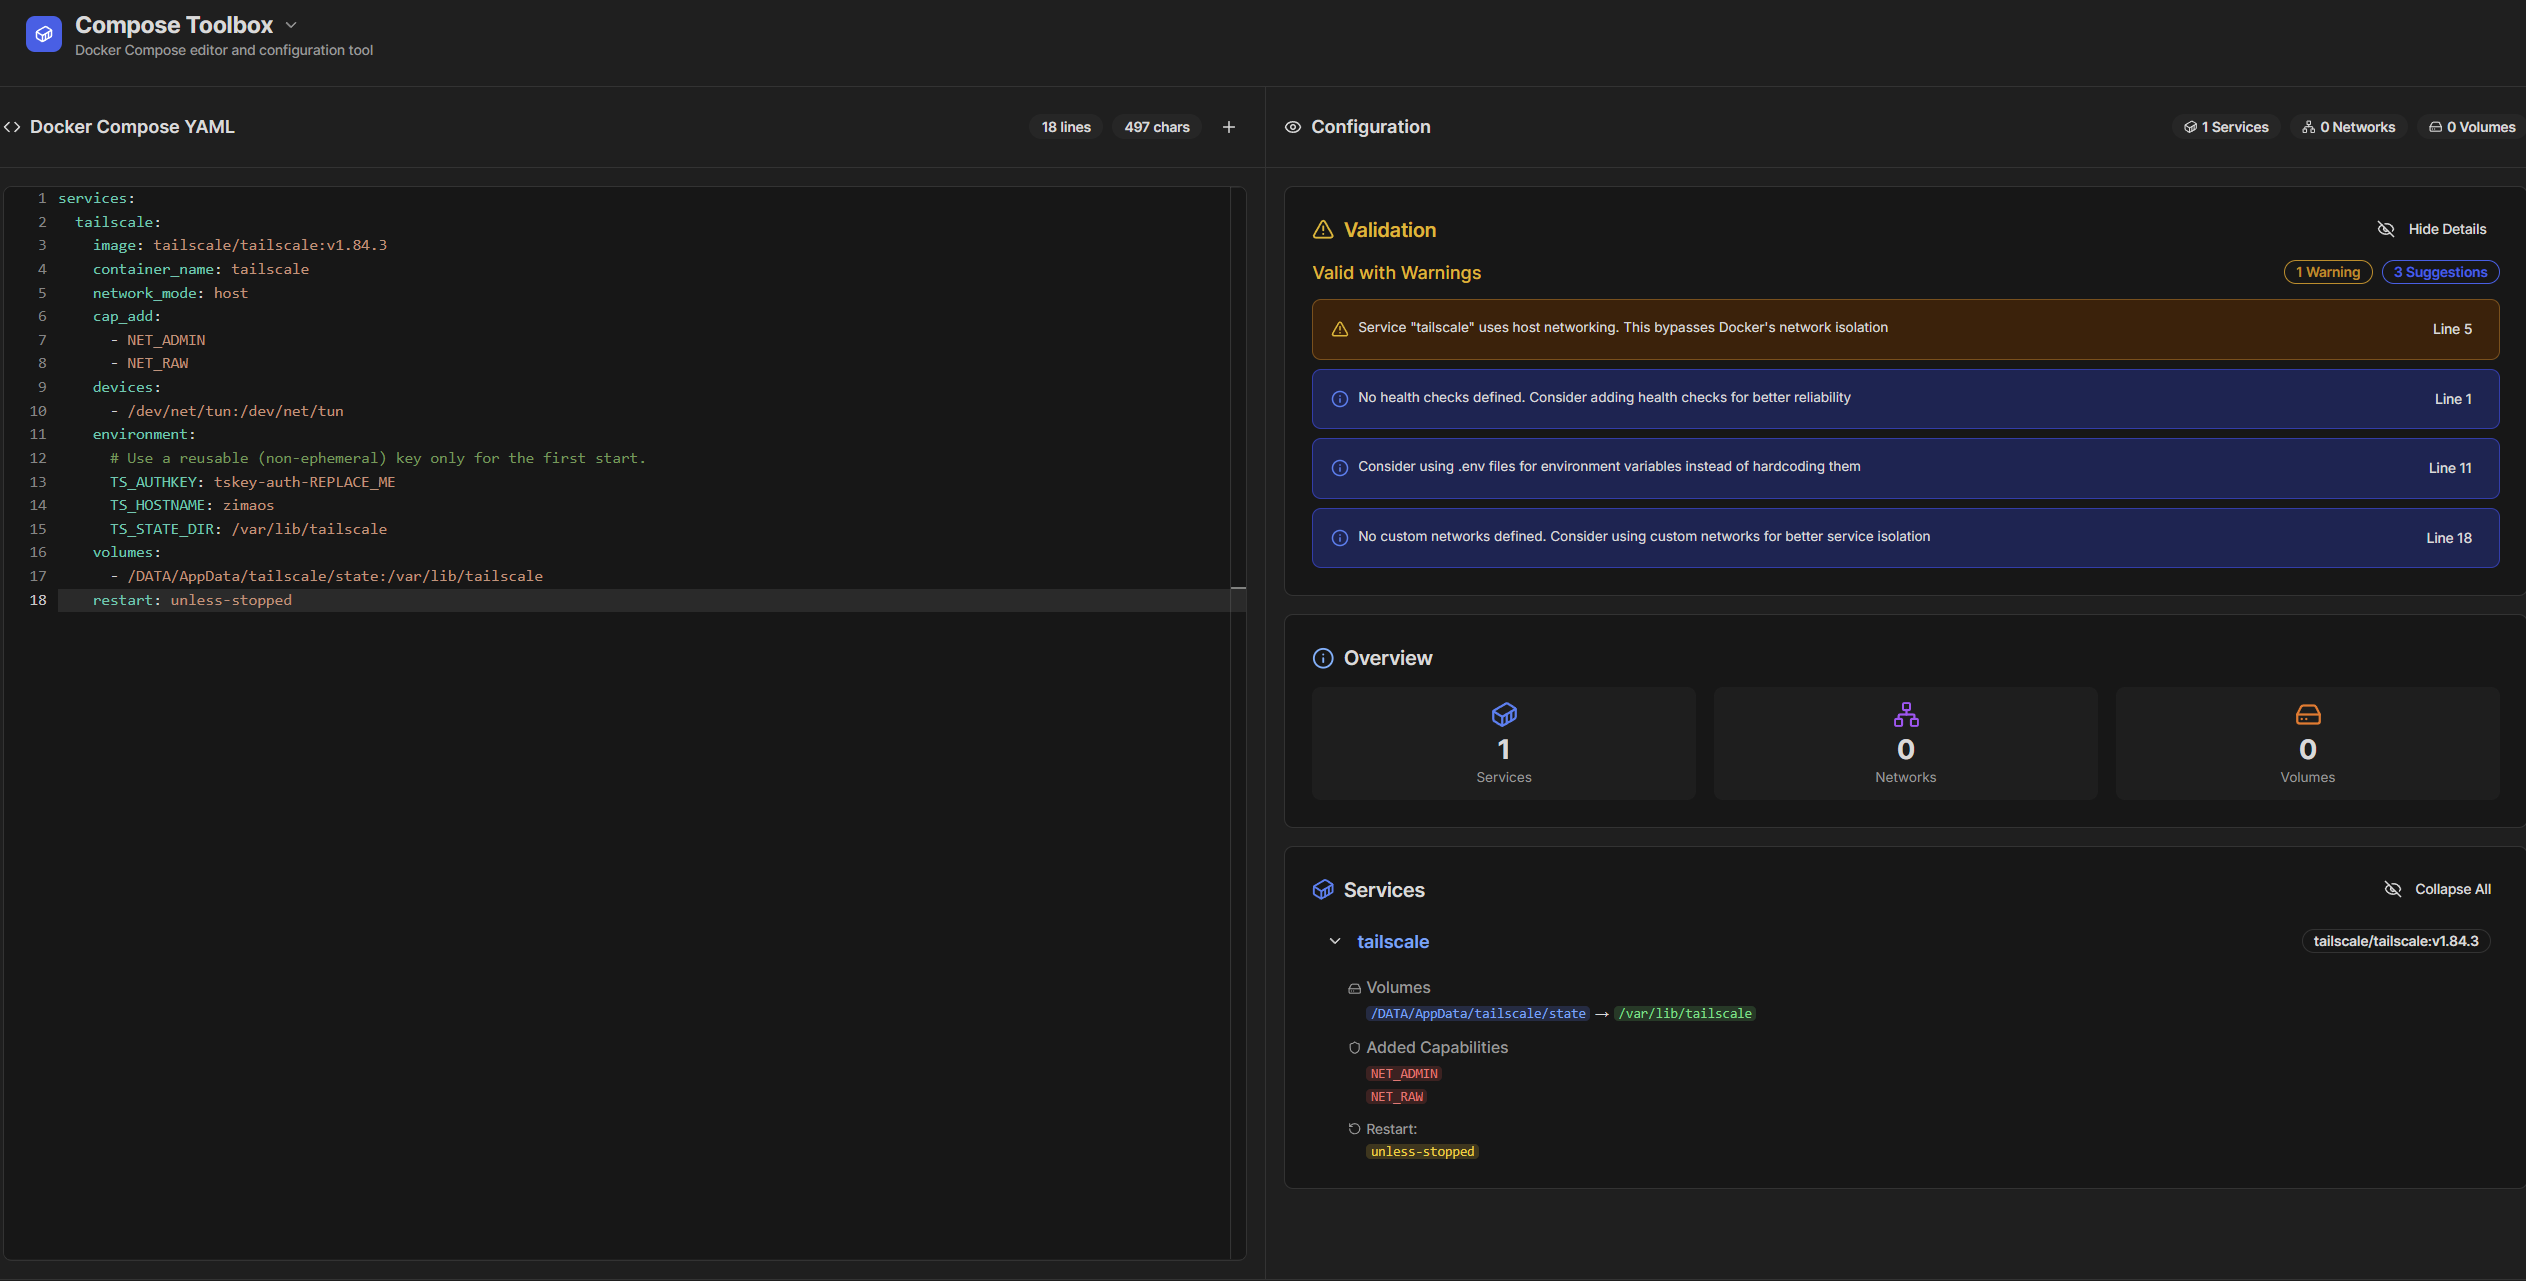Image resolution: width=2526 pixels, height=1281 pixels.
Task: Click the Networks icon in Overview card
Action: coord(1905,714)
